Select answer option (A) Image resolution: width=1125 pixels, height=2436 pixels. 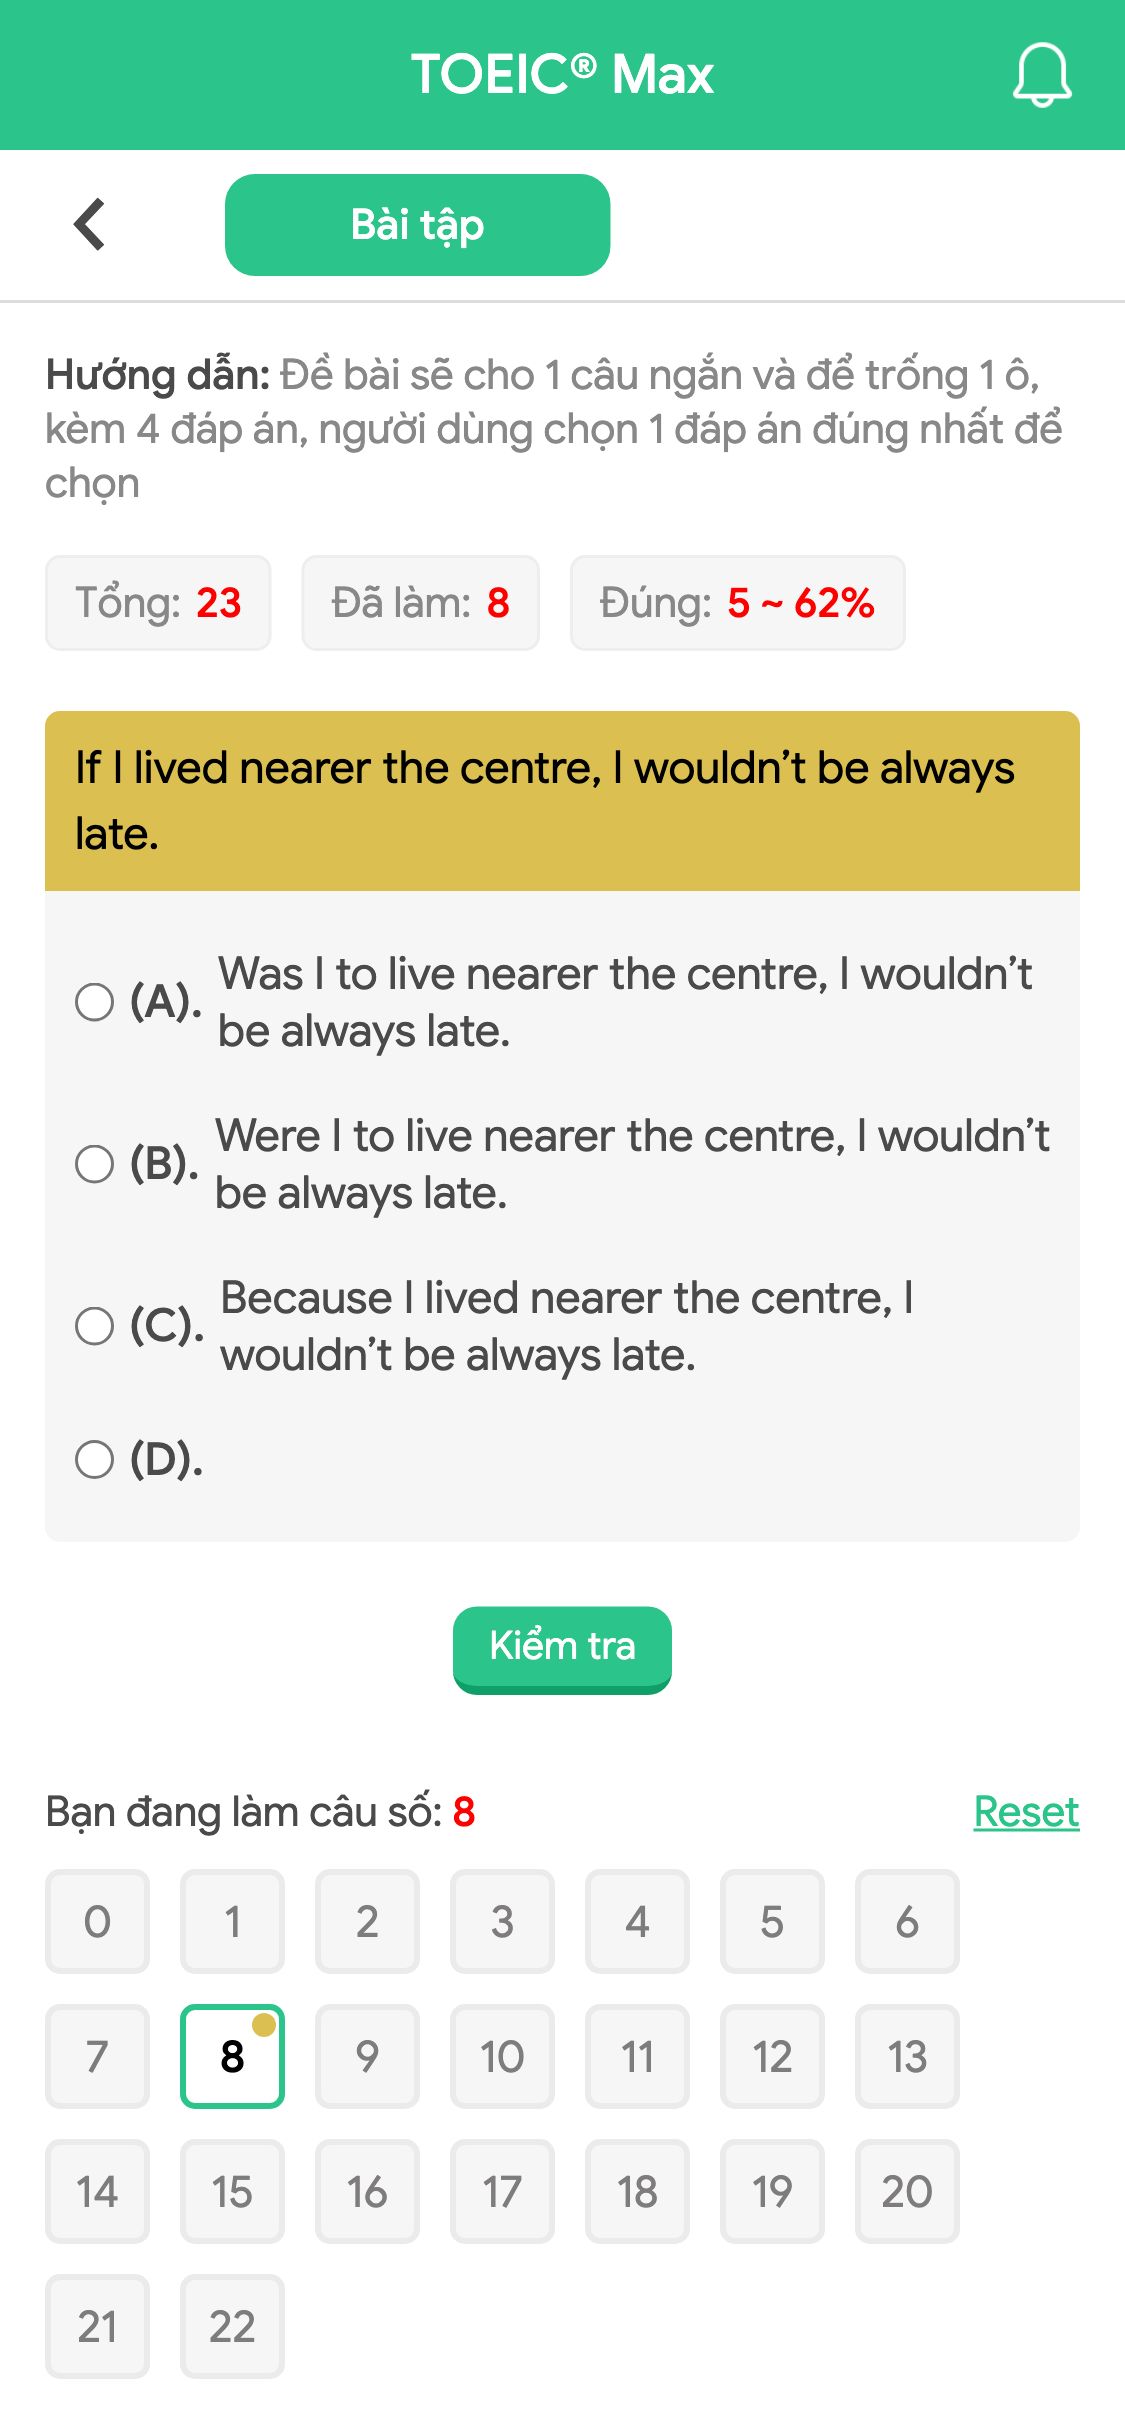(96, 1002)
